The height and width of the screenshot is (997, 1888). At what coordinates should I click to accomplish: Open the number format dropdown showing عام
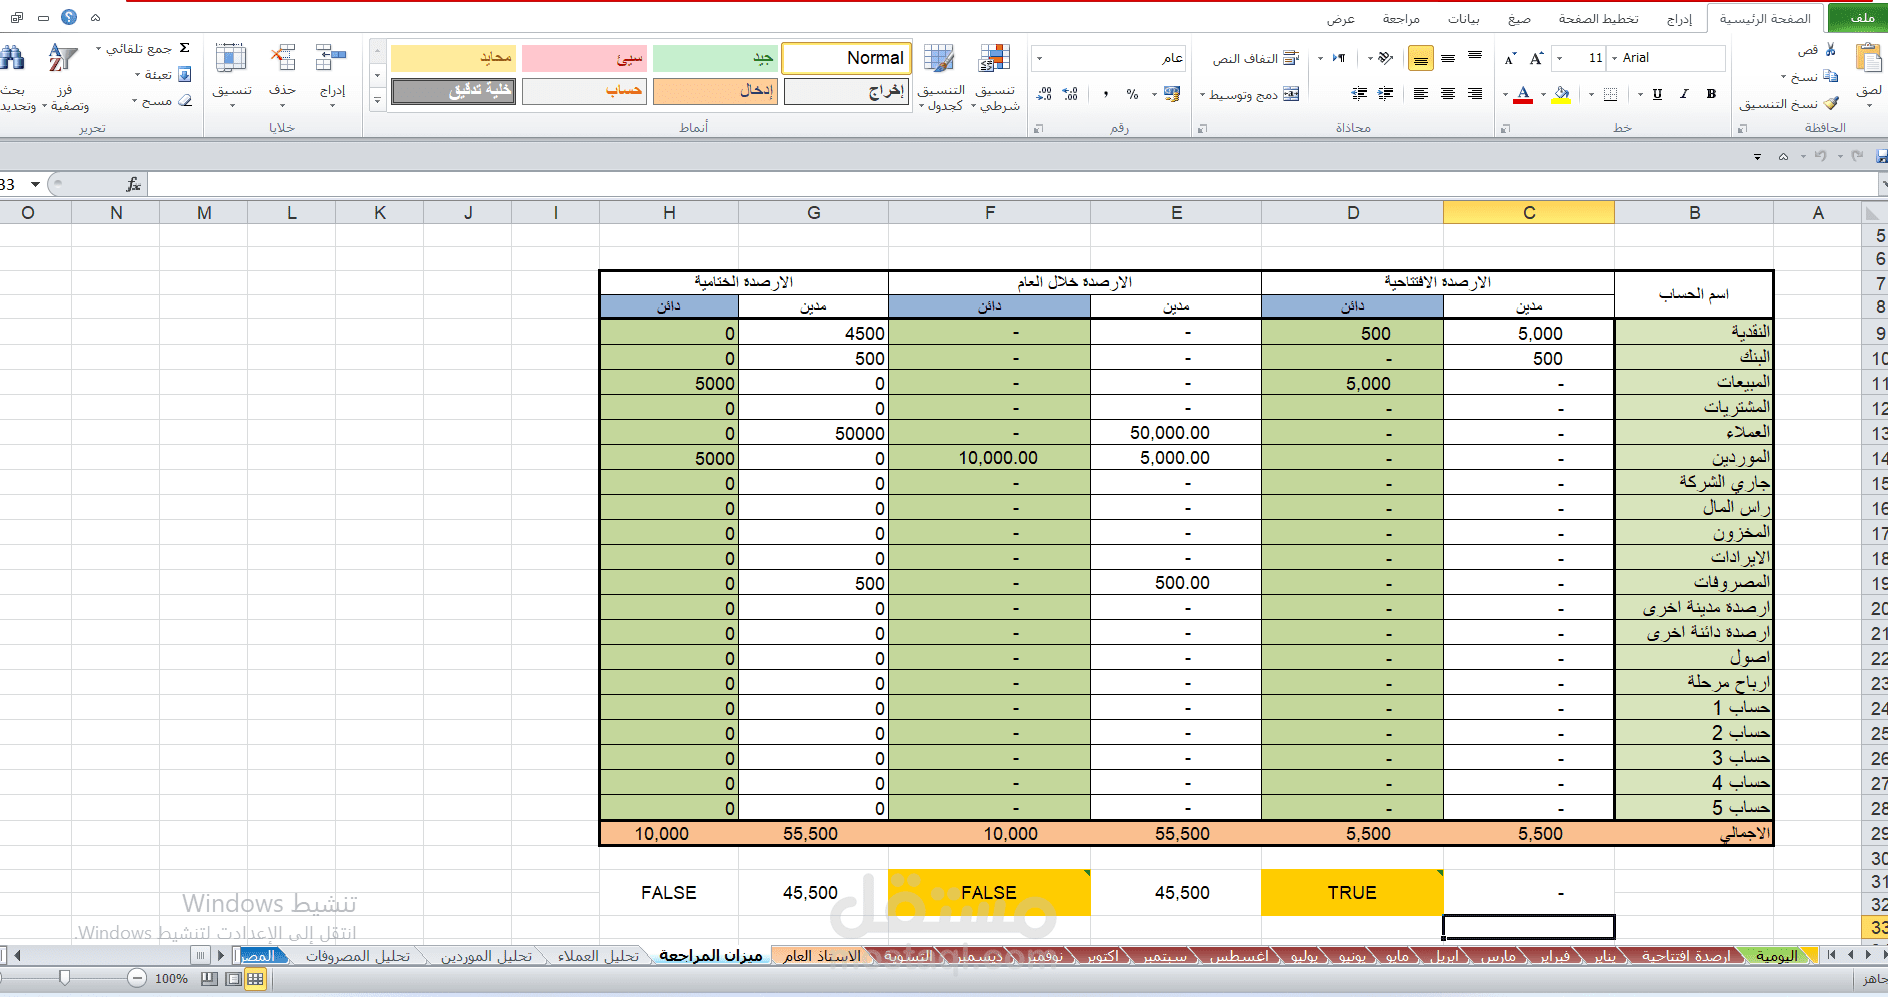[1039, 58]
